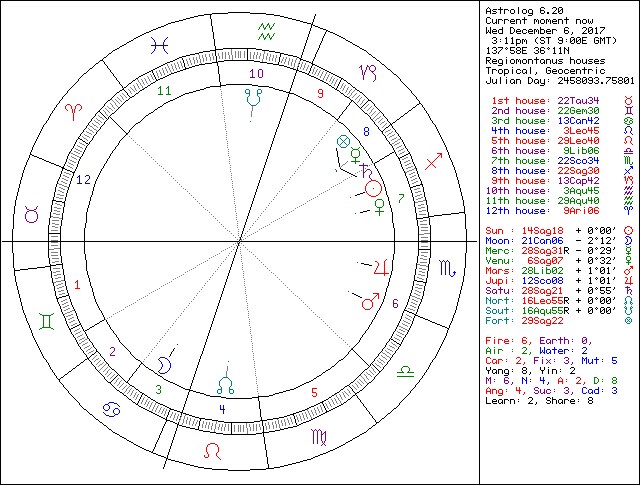Viewport: 640px width, 485px height.
Task: Click house number 11 in the wheel
Action: 164,91
